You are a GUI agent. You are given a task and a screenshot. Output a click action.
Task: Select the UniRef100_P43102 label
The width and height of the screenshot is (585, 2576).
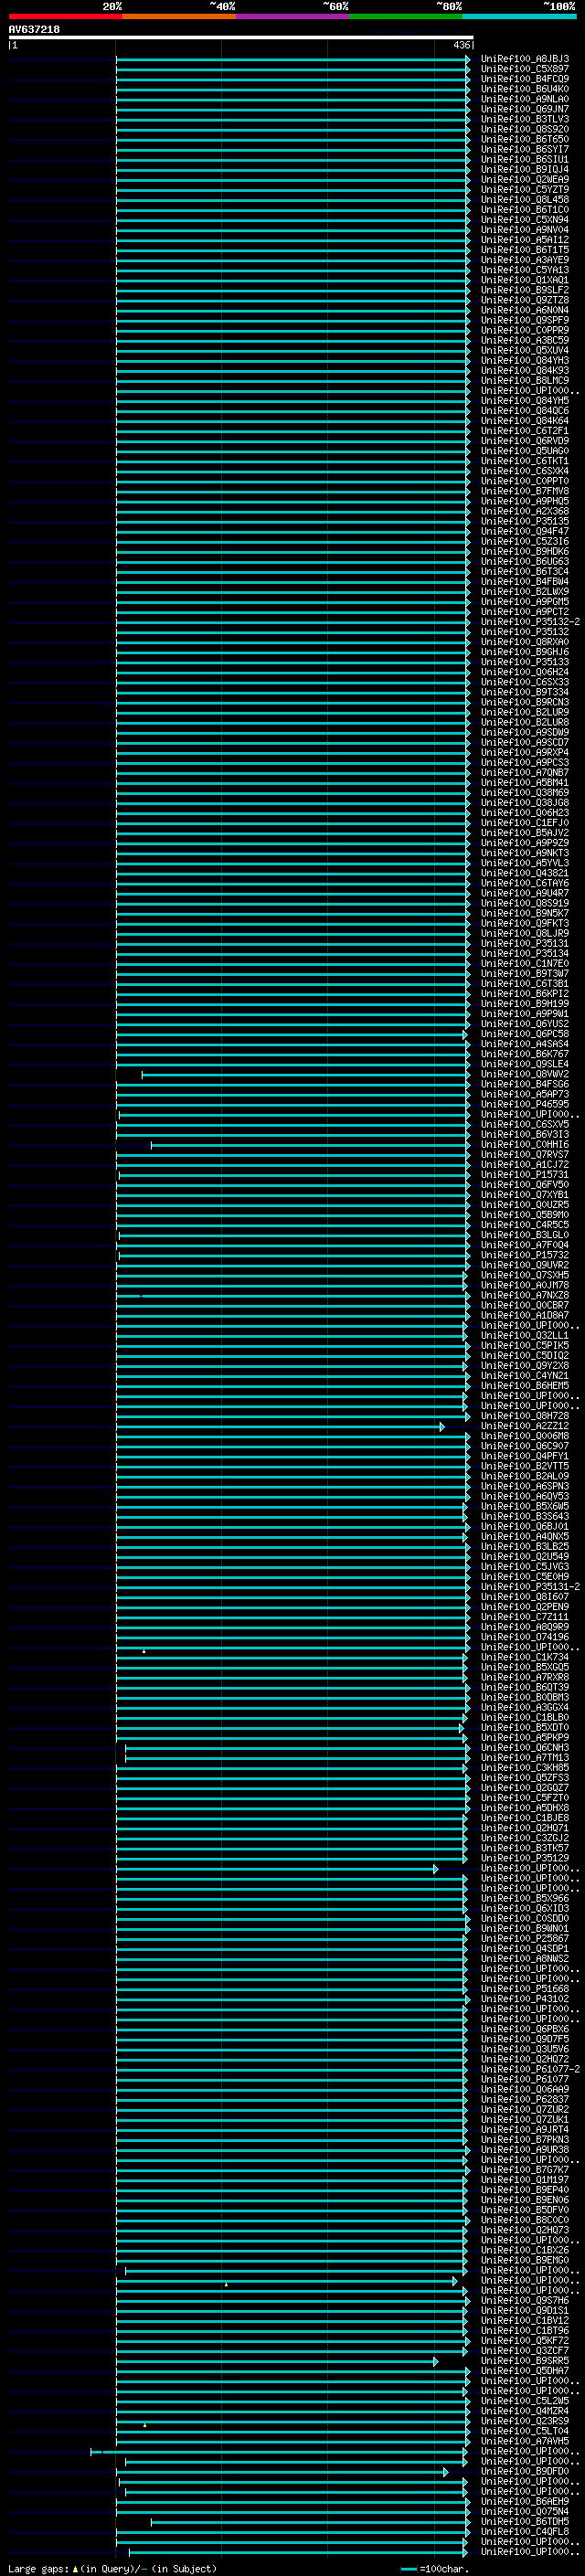[x=524, y=1999]
